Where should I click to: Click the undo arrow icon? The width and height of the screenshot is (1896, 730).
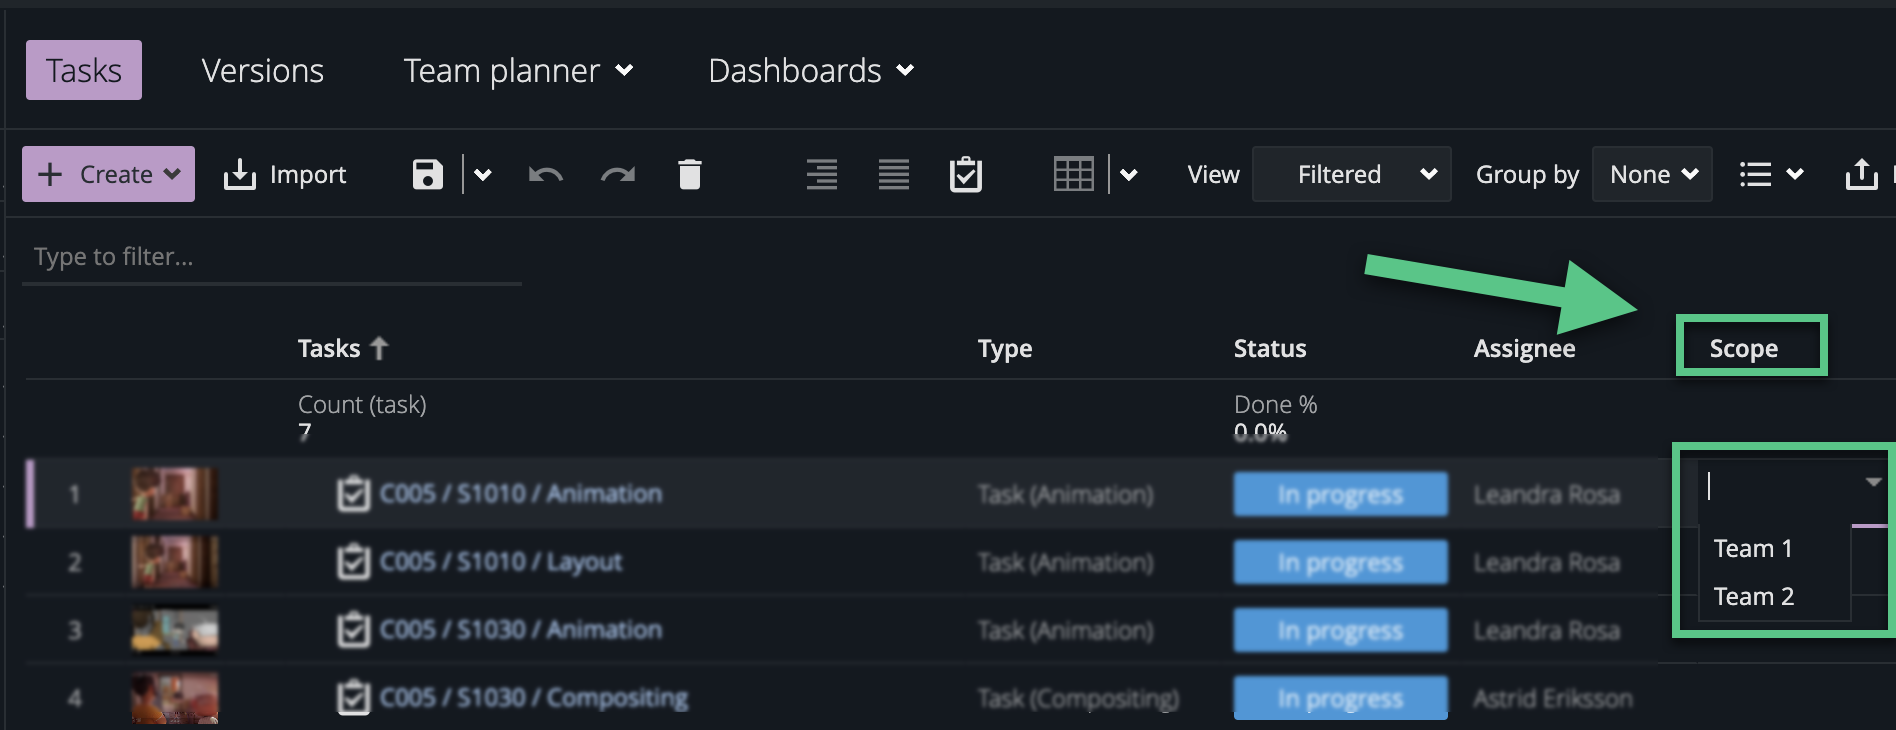546,175
